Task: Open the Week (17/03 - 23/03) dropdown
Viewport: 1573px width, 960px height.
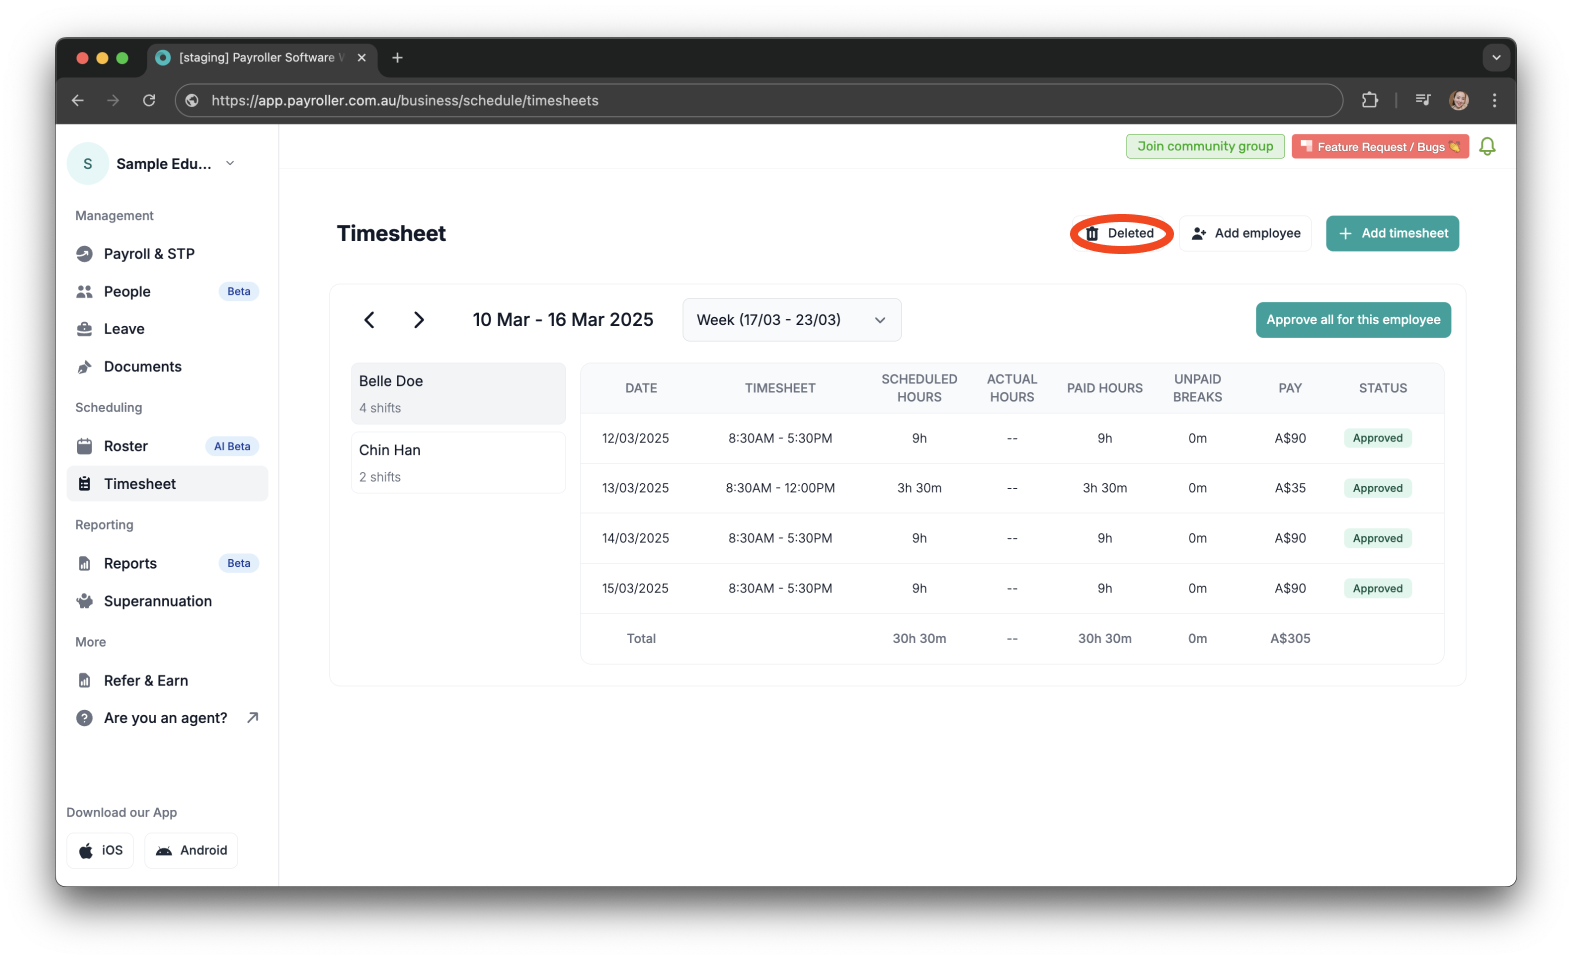Action: tap(792, 320)
